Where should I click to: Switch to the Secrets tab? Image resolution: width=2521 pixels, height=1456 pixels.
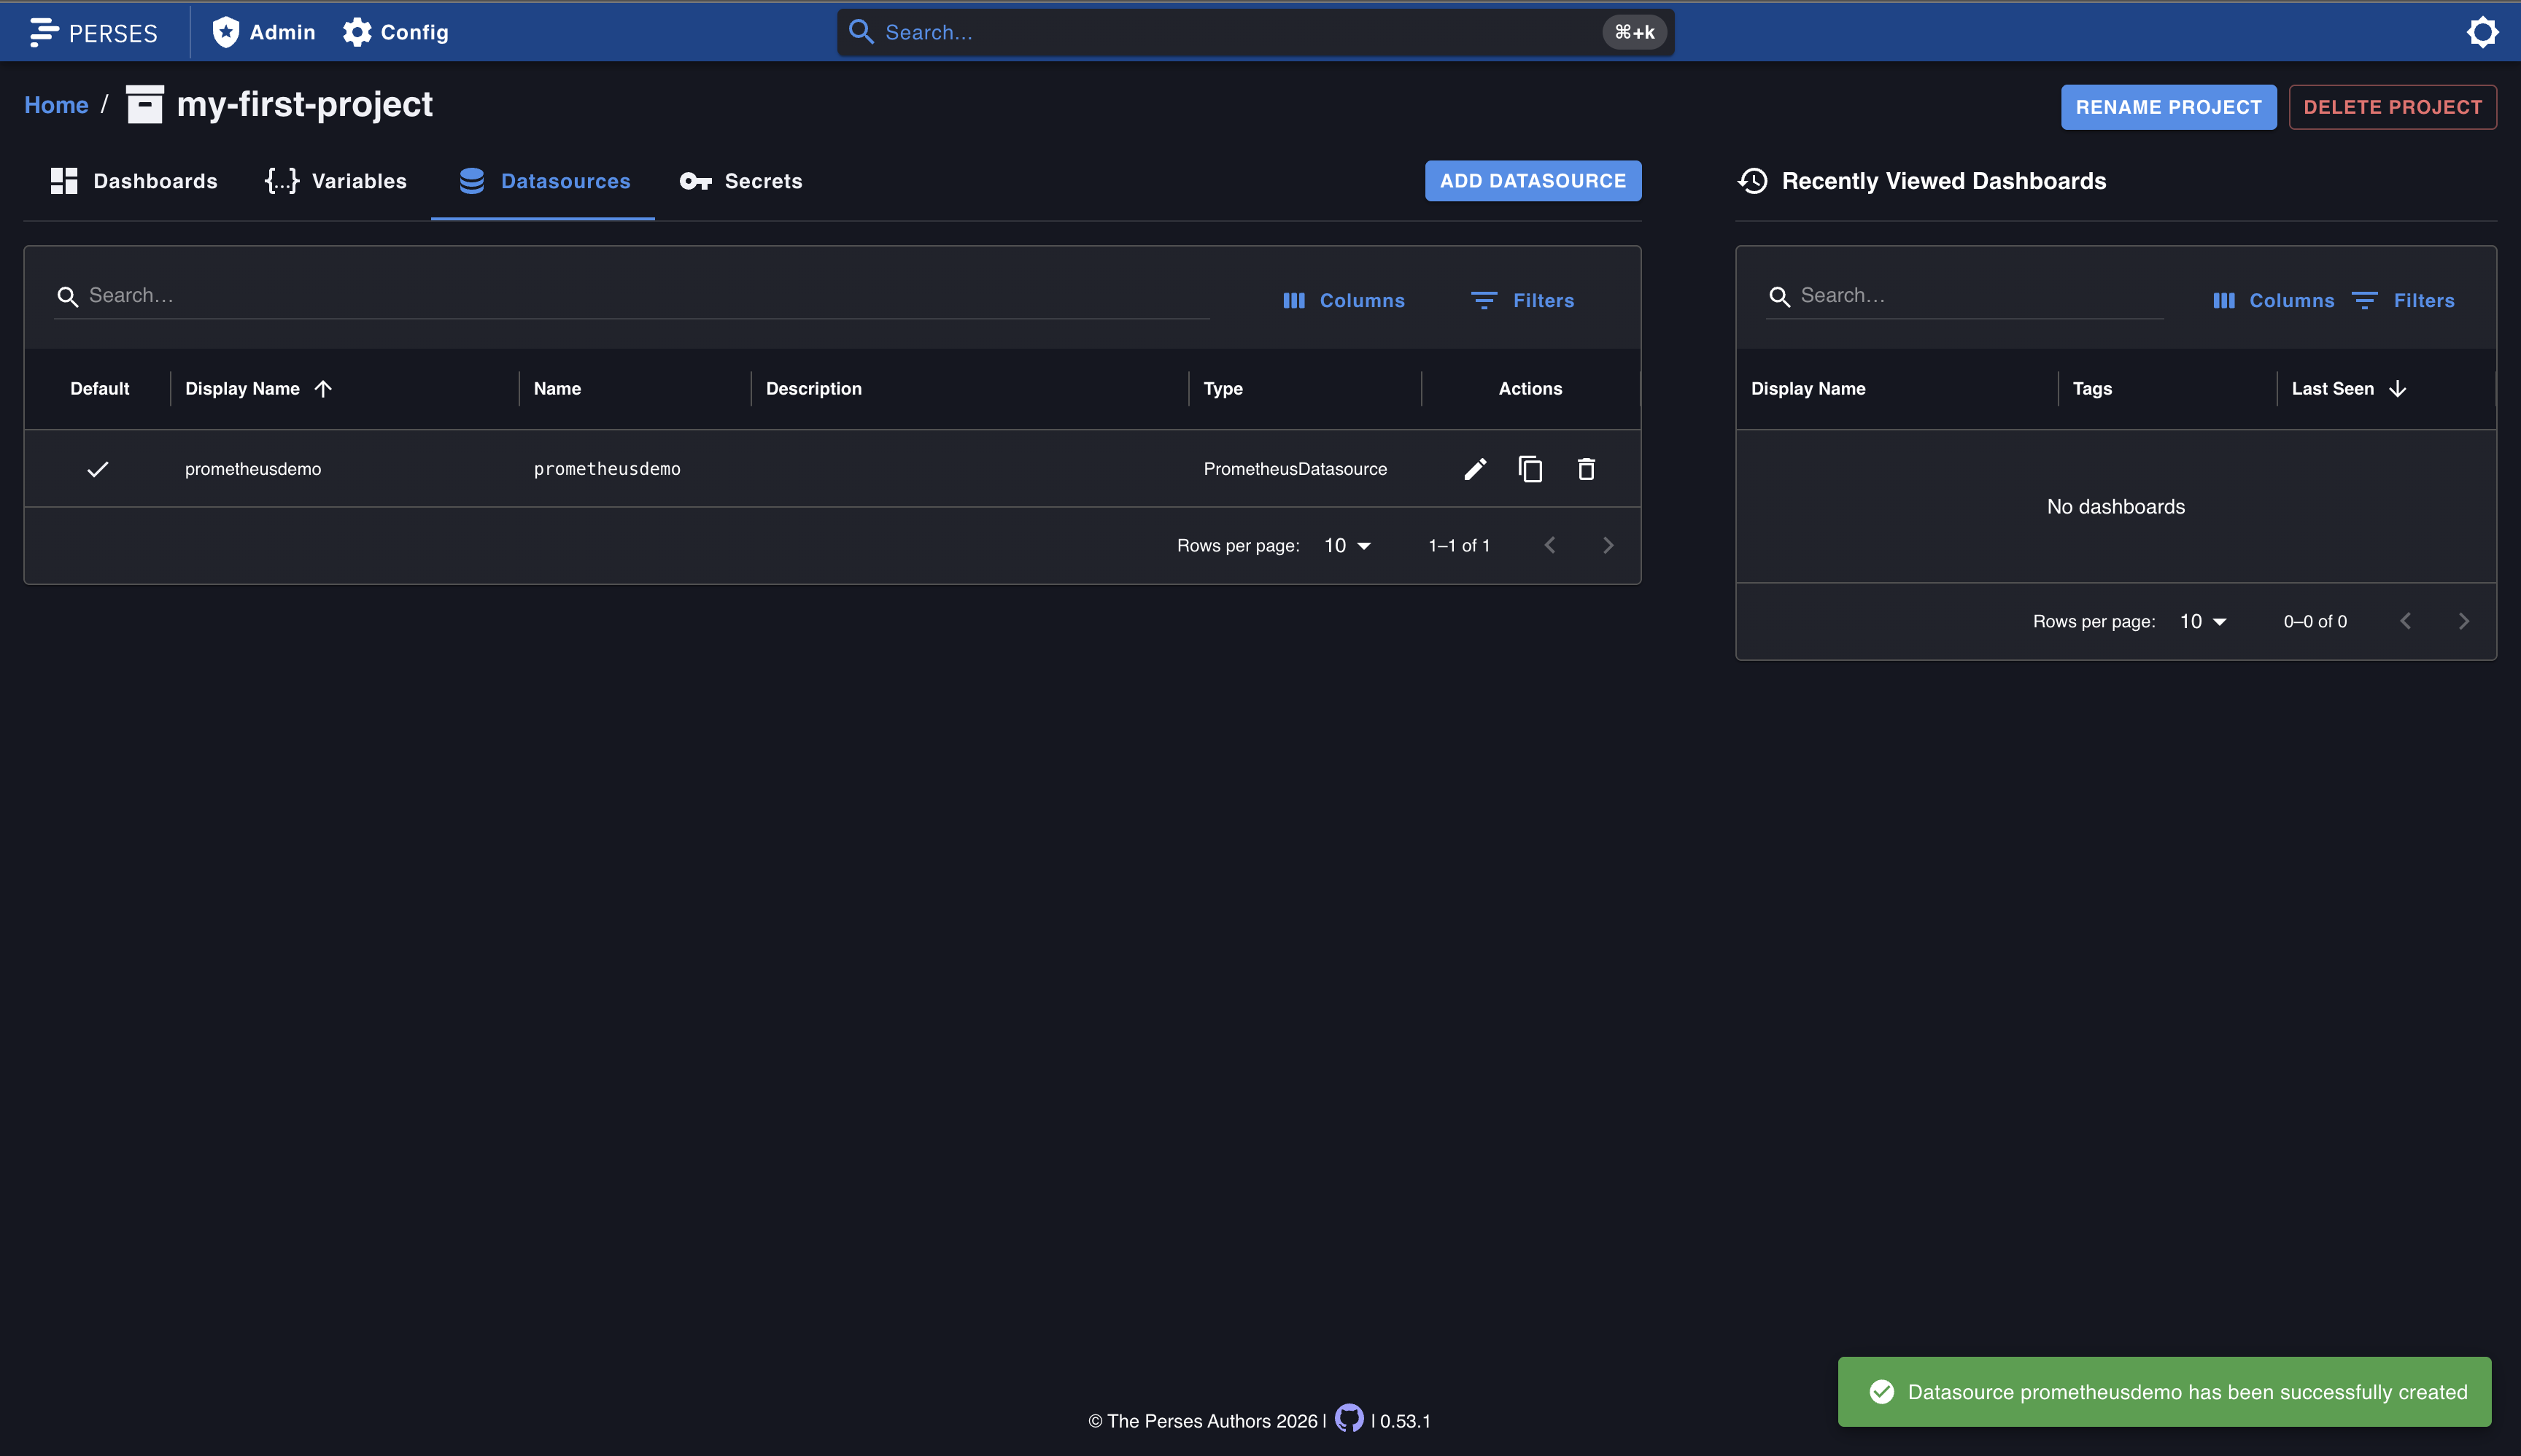(x=740, y=181)
